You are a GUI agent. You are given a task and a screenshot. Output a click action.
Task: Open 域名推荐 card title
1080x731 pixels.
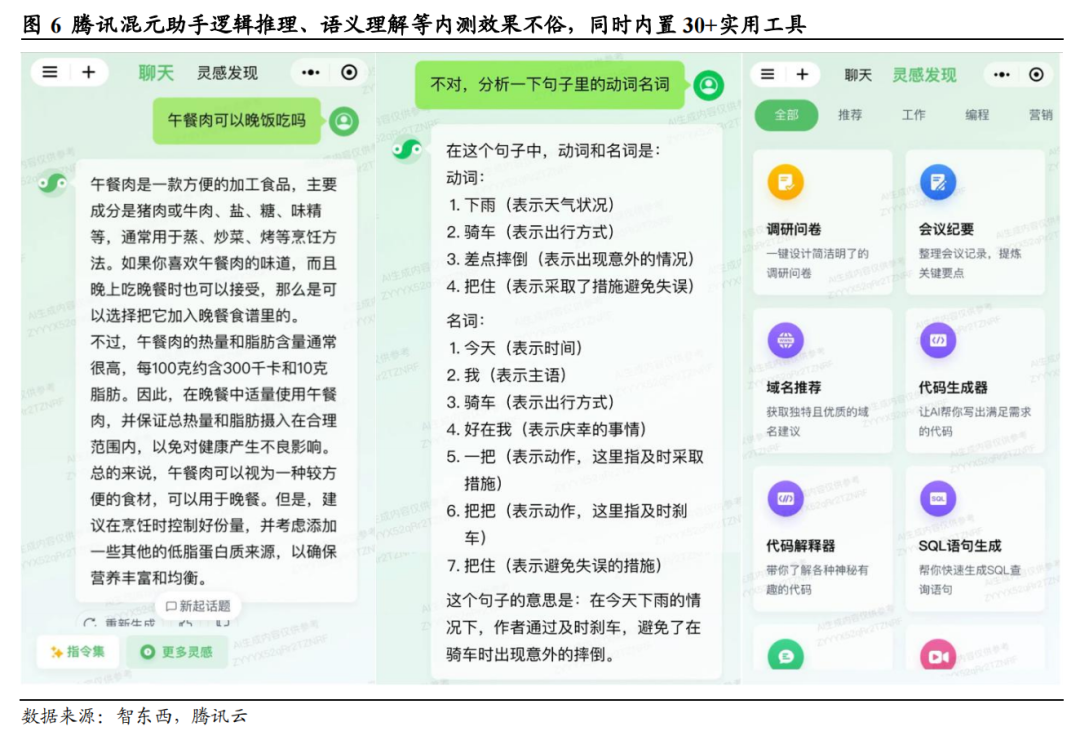793,387
